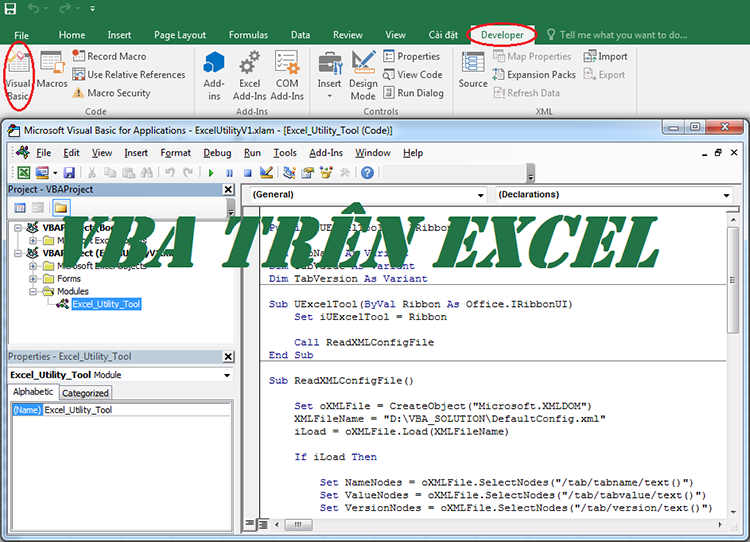Click the Design Mode ribbon icon
Viewport: 750px width, 542px height.
363,76
